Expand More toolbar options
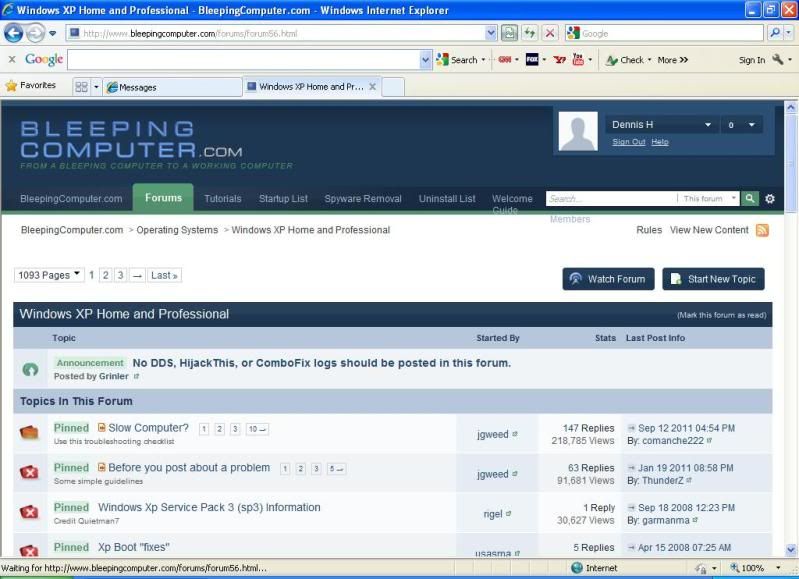The height and width of the screenshot is (579, 799). pyautogui.click(x=673, y=60)
